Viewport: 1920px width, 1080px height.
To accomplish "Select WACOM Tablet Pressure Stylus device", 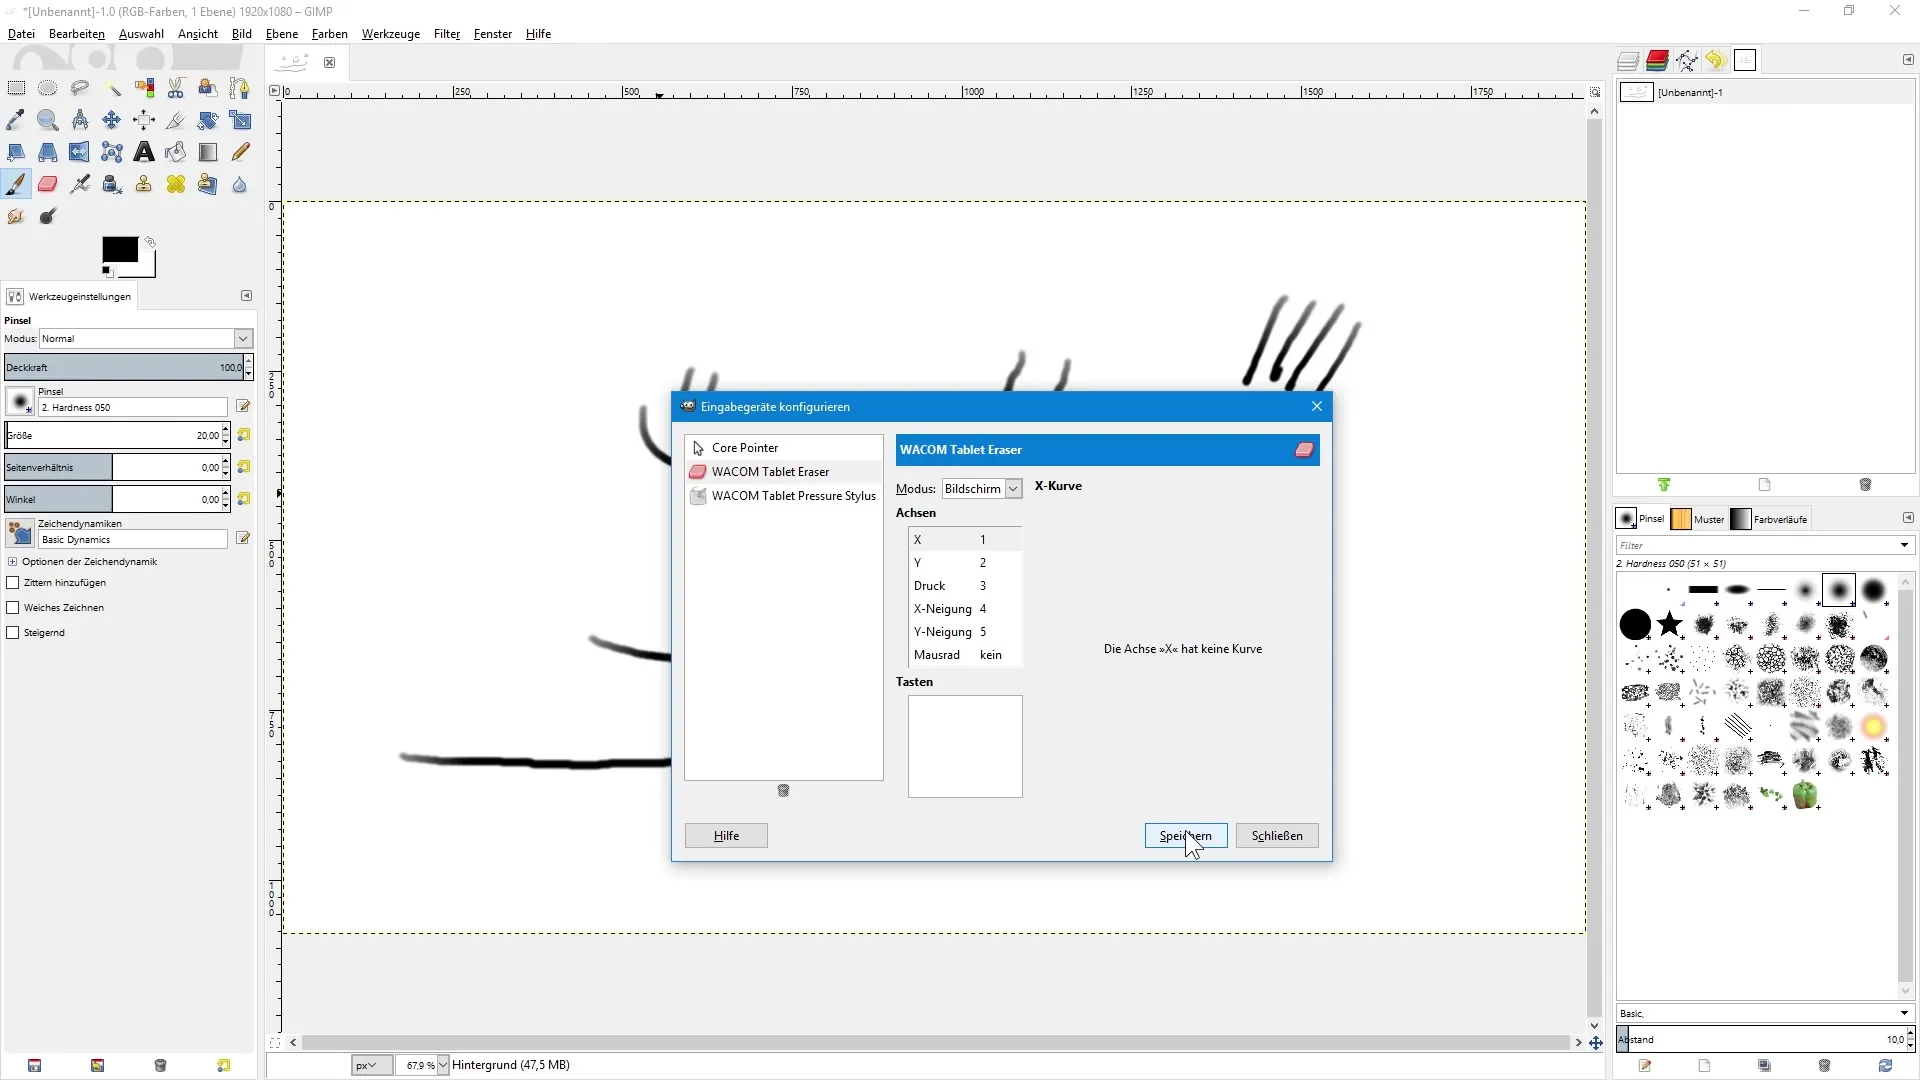I will pyautogui.click(x=793, y=496).
